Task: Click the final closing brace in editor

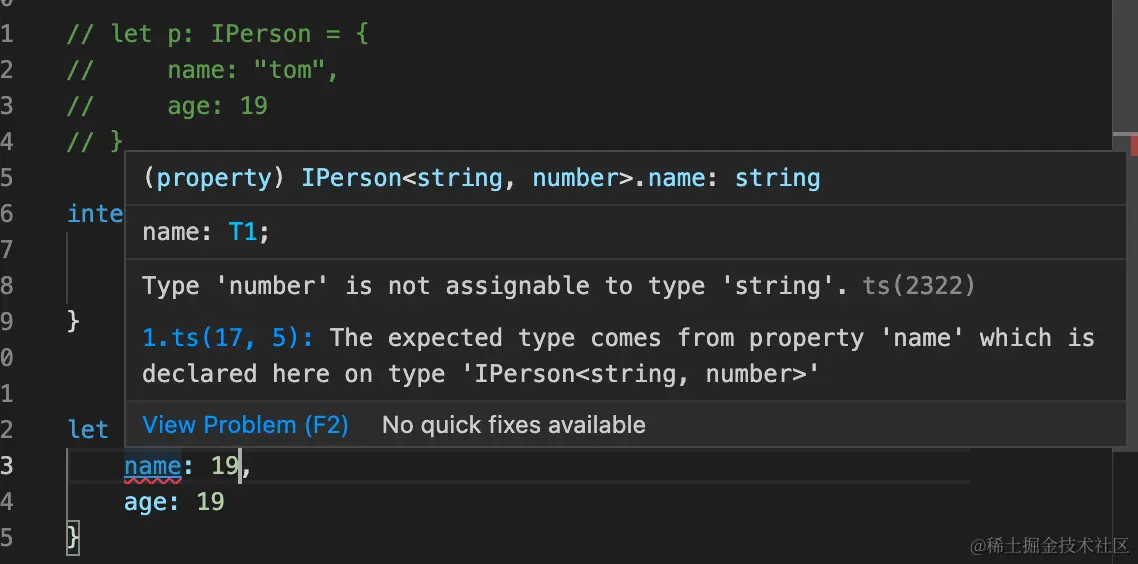Action: [x=72, y=538]
